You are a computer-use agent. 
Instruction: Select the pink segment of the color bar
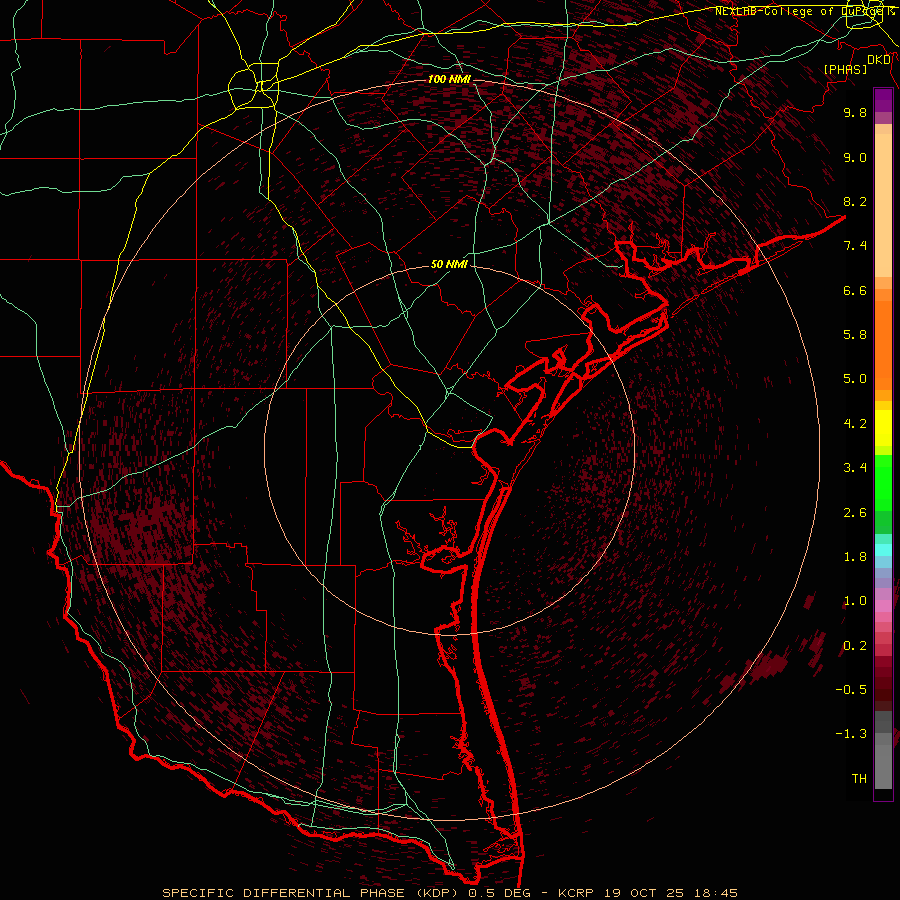tap(883, 606)
